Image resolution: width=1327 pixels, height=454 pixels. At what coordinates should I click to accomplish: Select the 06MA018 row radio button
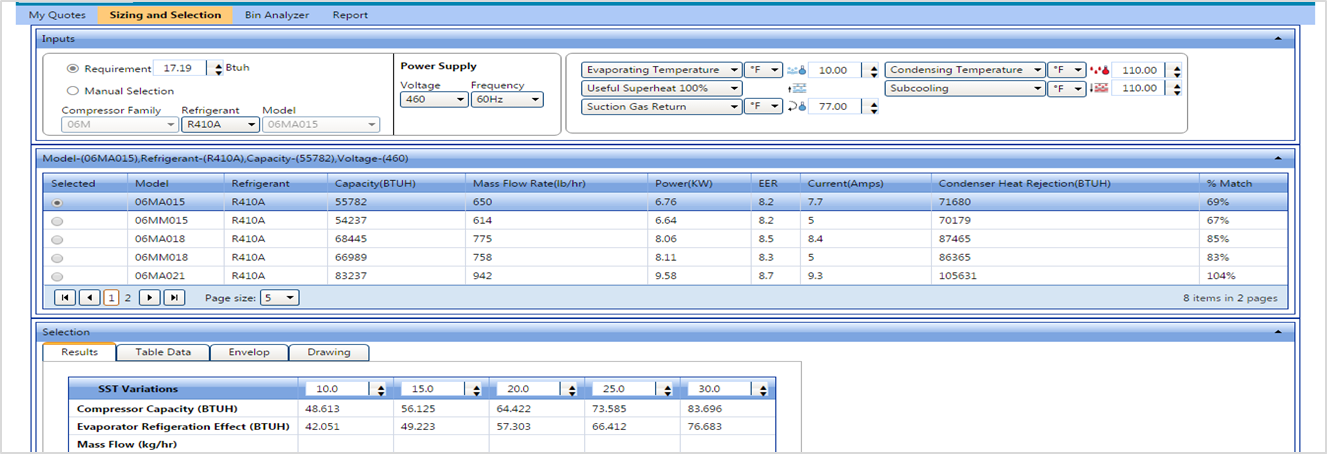[x=57, y=239]
